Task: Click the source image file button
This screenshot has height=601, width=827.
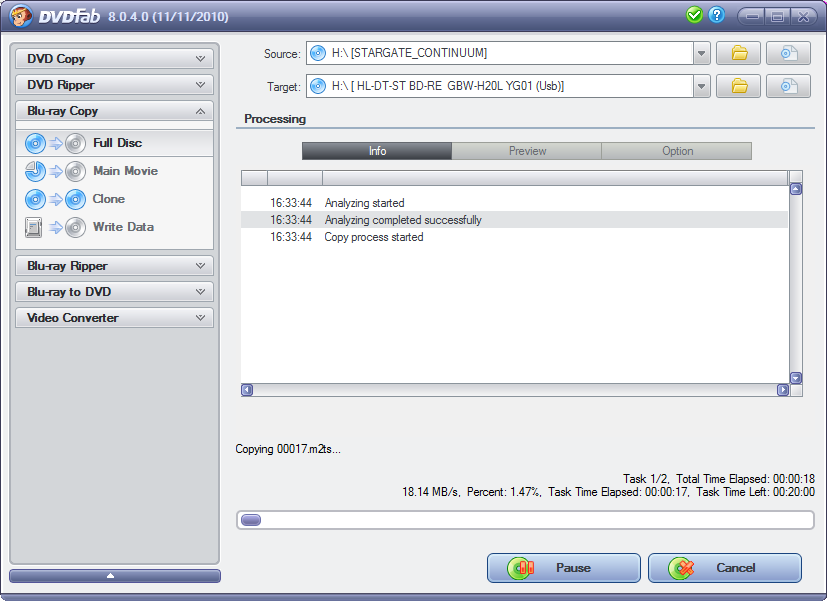Action: click(788, 53)
